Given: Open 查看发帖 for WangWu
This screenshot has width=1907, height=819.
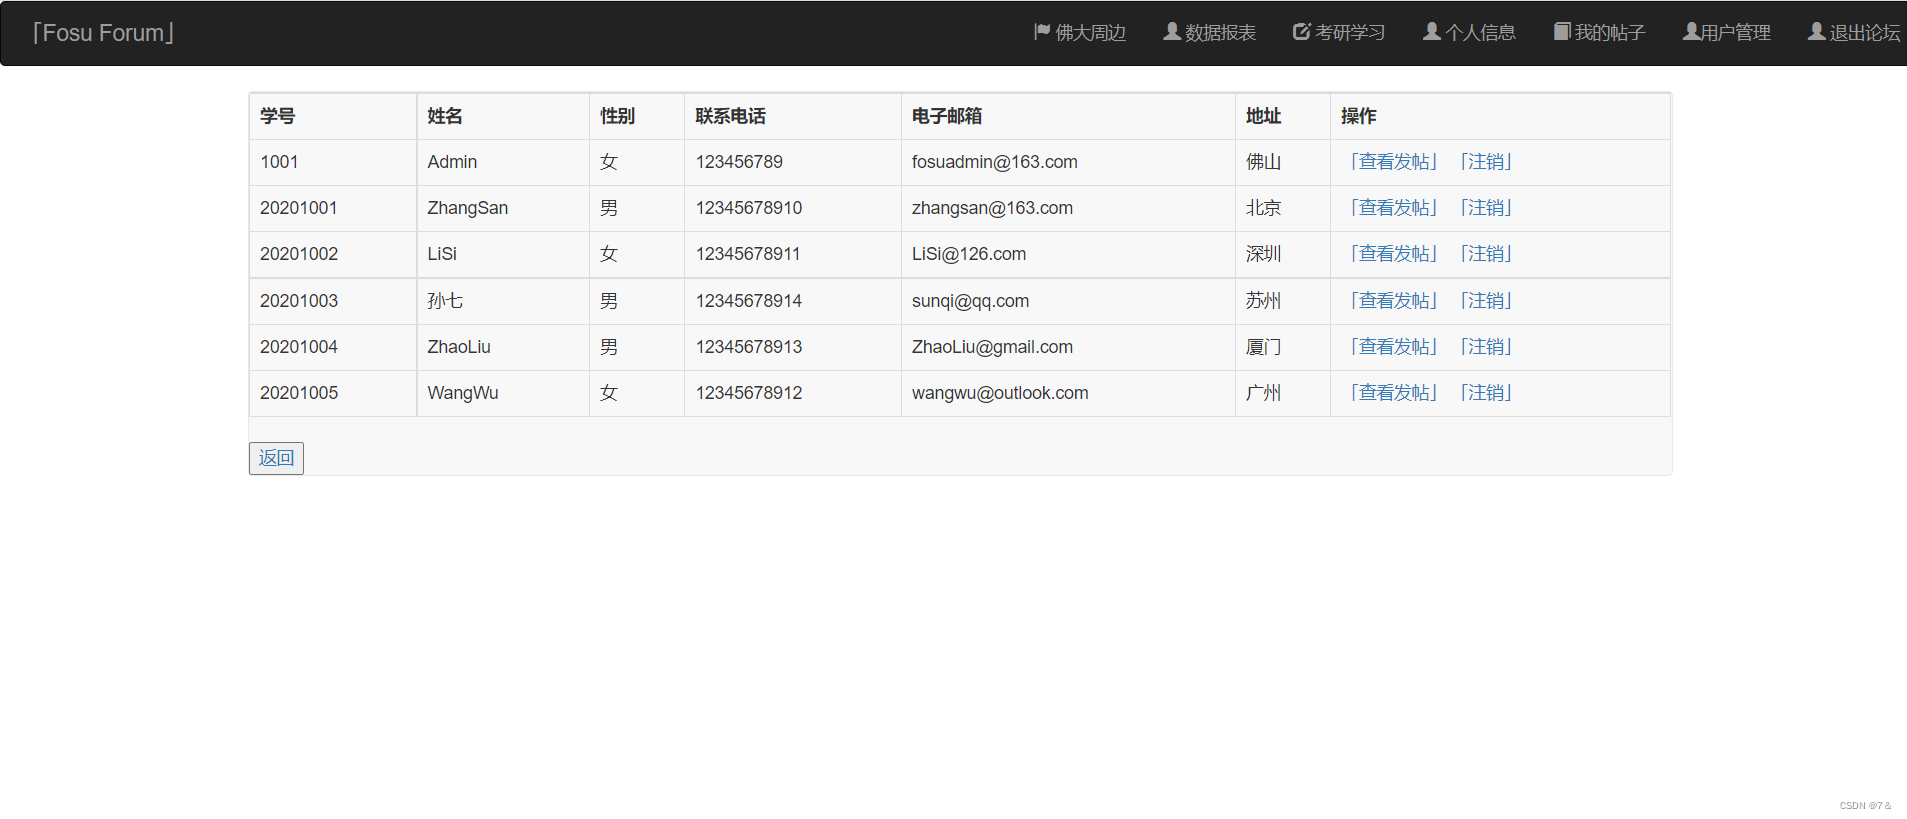Looking at the screenshot, I should [1394, 393].
